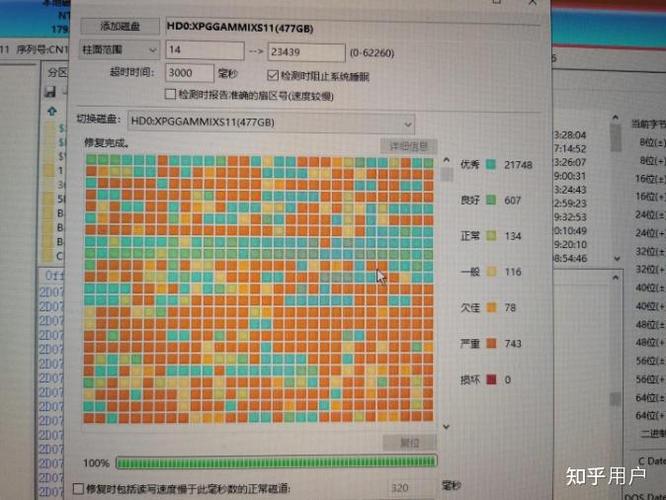
Task: Click the background file list scroll-up arrow
Action: tap(615, 118)
